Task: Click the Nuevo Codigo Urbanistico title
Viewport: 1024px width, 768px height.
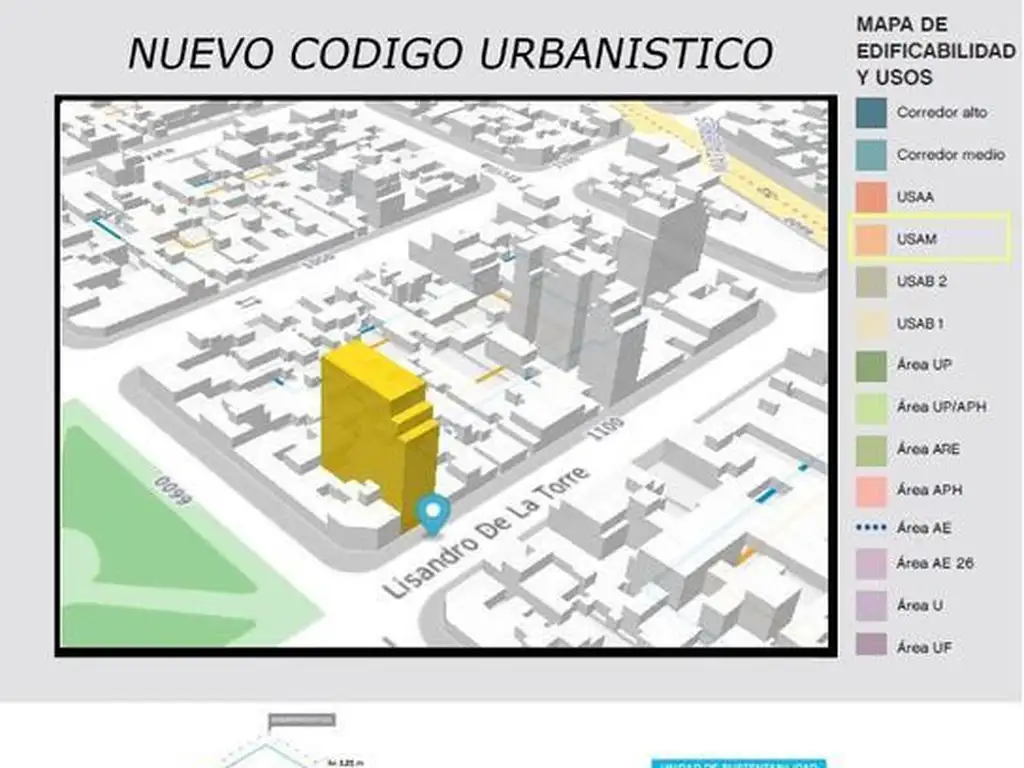Action: (x=450, y=54)
